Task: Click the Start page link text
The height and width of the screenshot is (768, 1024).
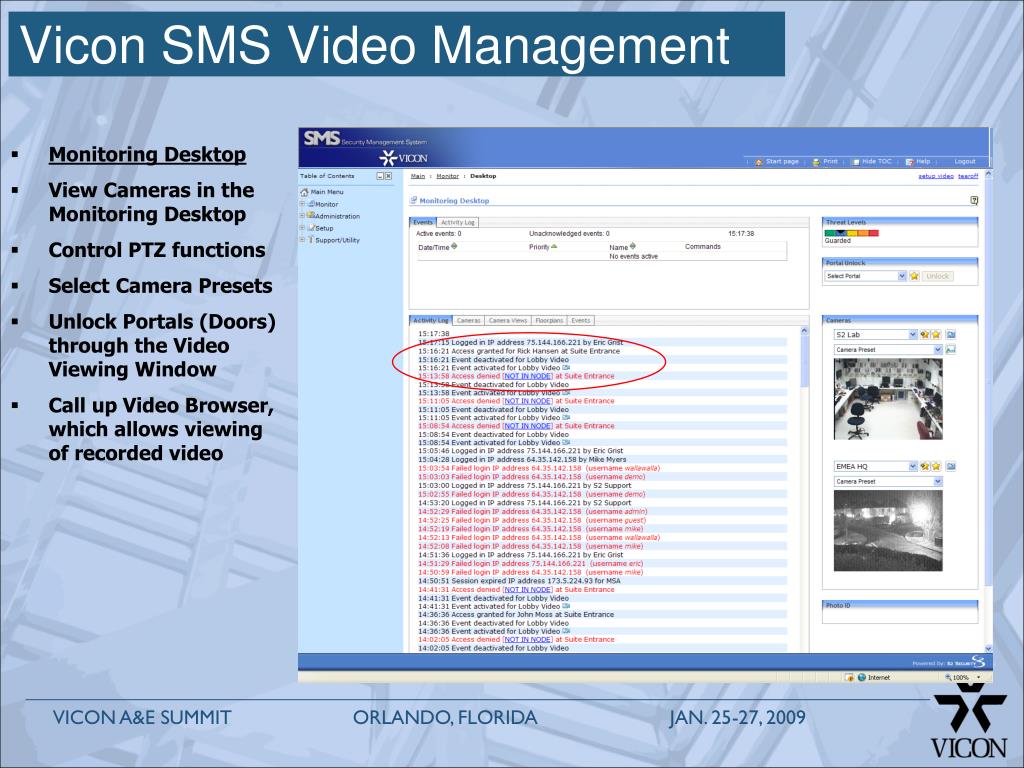Action: pyautogui.click(x=782, y=161)
